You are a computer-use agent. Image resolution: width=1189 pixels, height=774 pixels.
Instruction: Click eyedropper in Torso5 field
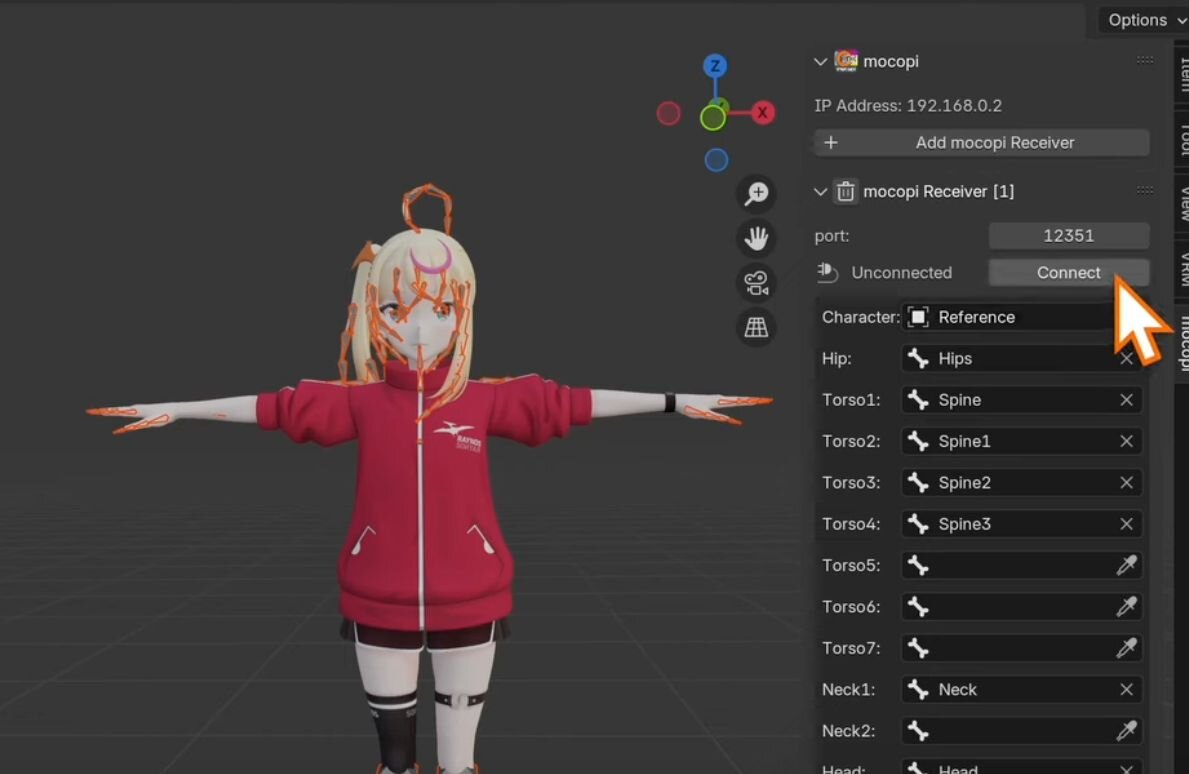tap(1126, 566)
